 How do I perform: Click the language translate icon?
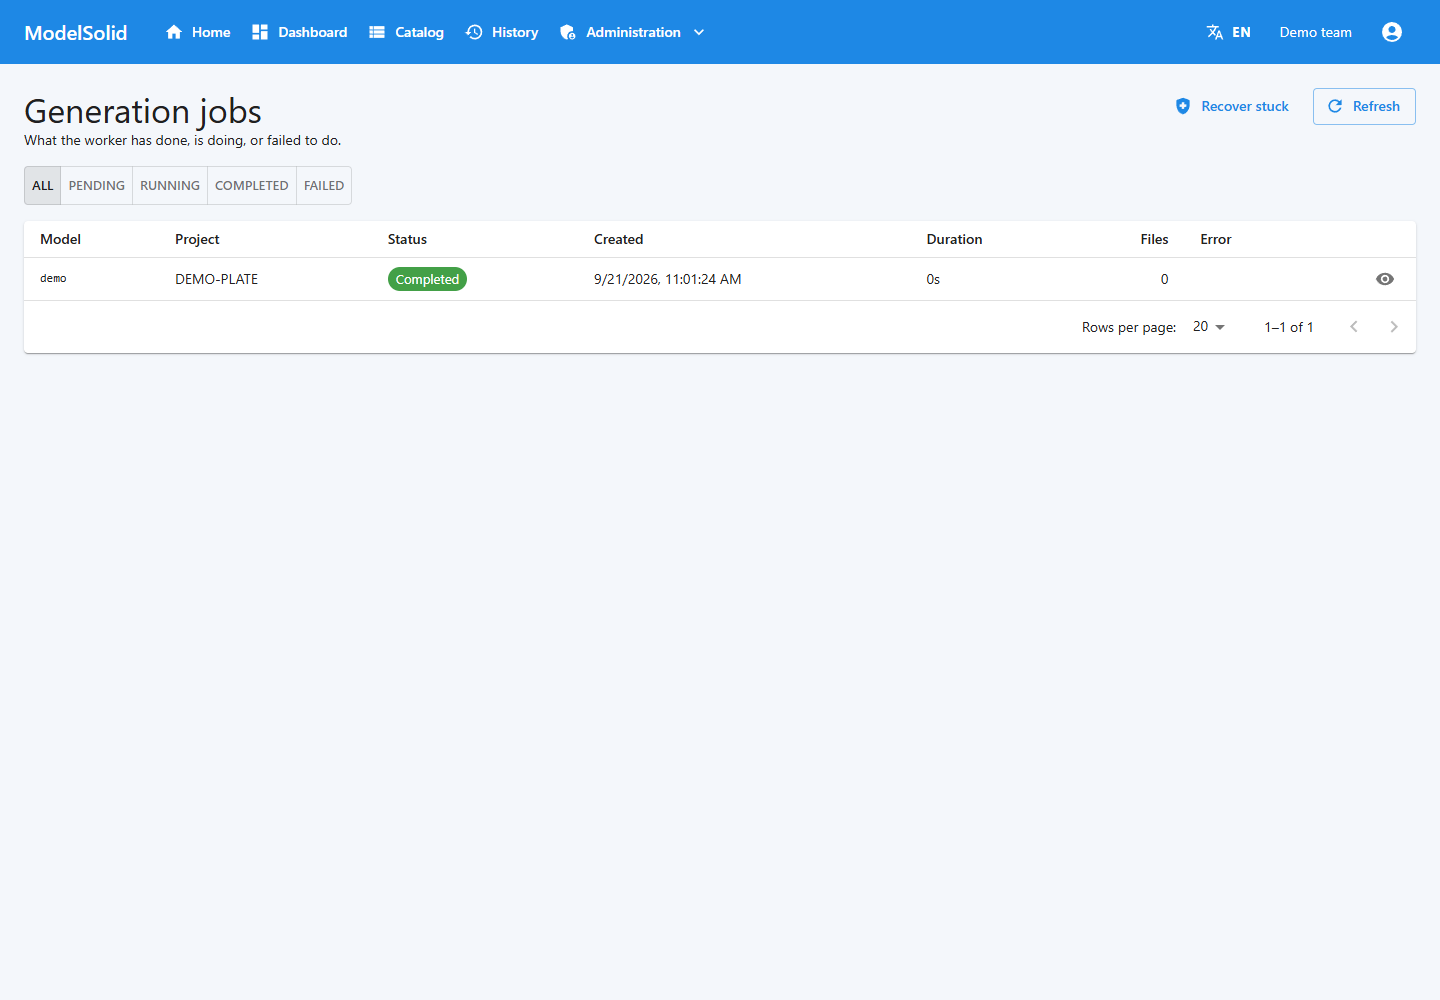(1215, 32)
